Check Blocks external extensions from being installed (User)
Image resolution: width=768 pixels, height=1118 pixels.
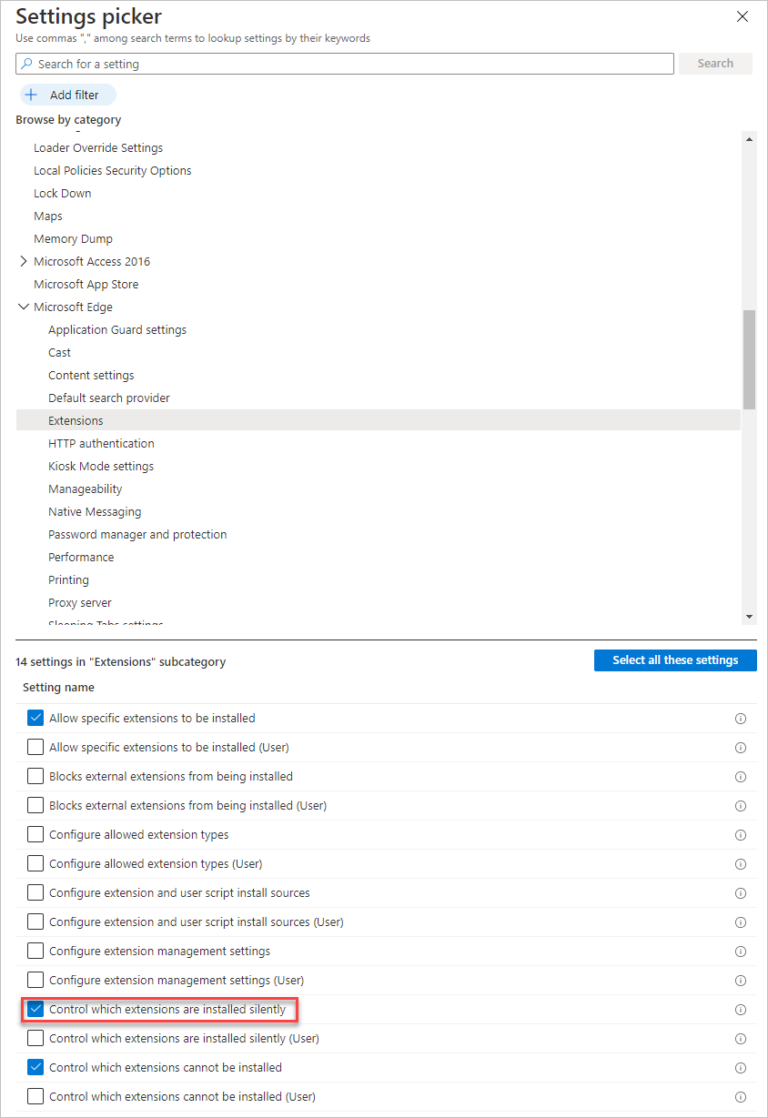[x=35, y=805]
